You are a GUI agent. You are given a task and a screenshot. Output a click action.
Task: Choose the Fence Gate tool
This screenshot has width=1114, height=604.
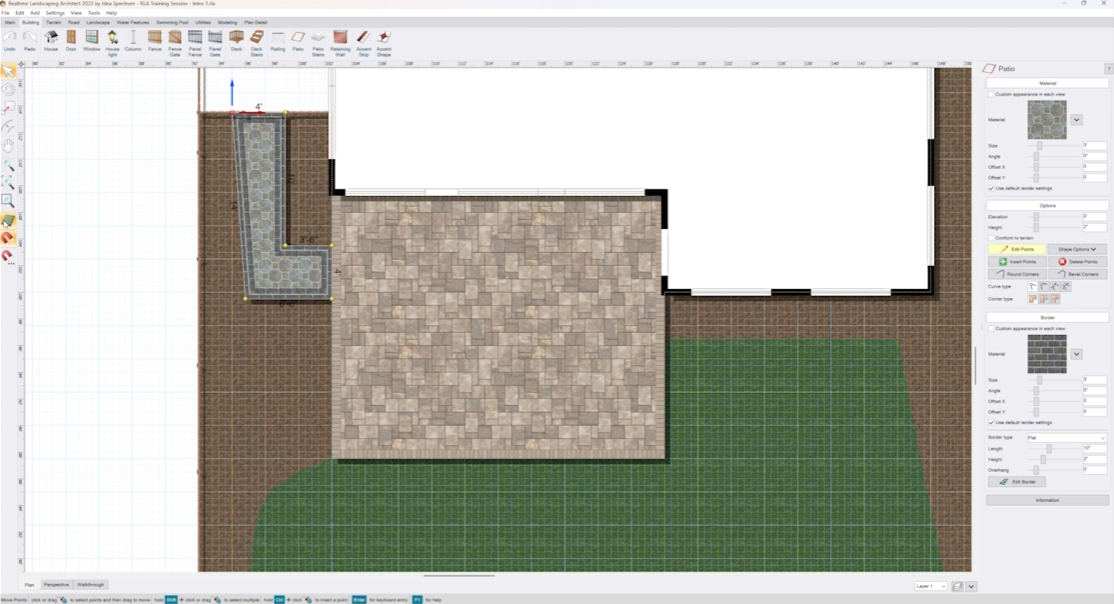(x=175, y=43)
